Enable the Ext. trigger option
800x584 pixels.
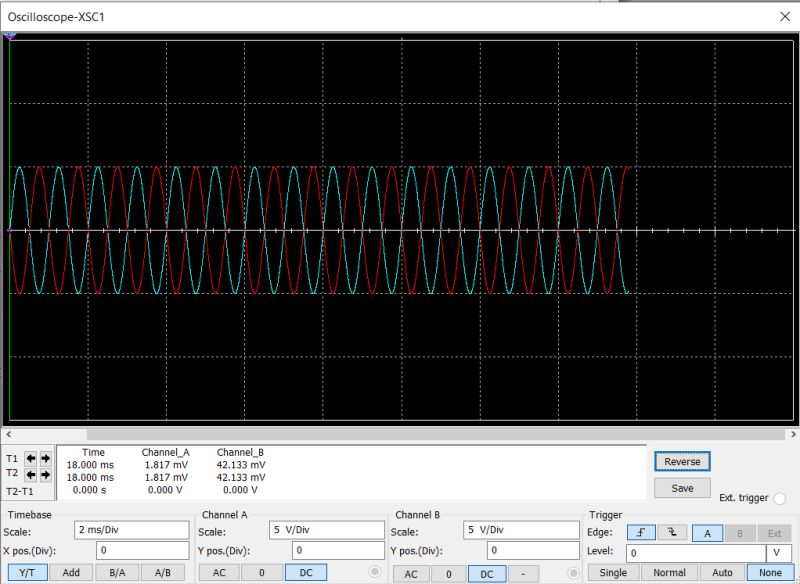pyautogui.click(x=778, y=497)
